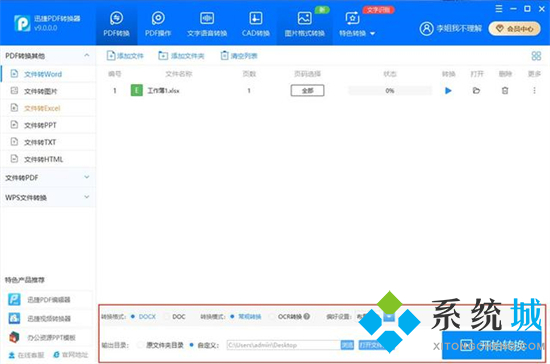The height and width of the screenshot is (364, 550).
Task: Click the 官网地址 official website link
Action: pos(71,355)
